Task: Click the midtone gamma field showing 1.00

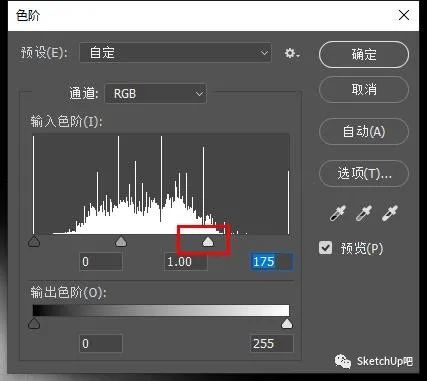Action: point(186,262)
